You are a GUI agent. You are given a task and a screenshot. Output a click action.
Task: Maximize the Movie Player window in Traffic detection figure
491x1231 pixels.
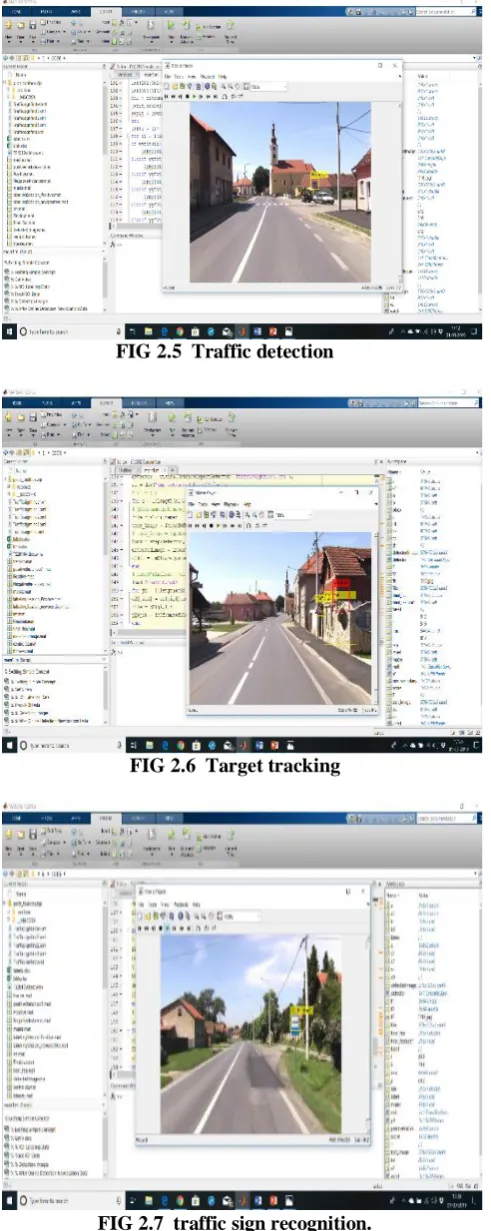pyautogui.click(x=379, y=64)
